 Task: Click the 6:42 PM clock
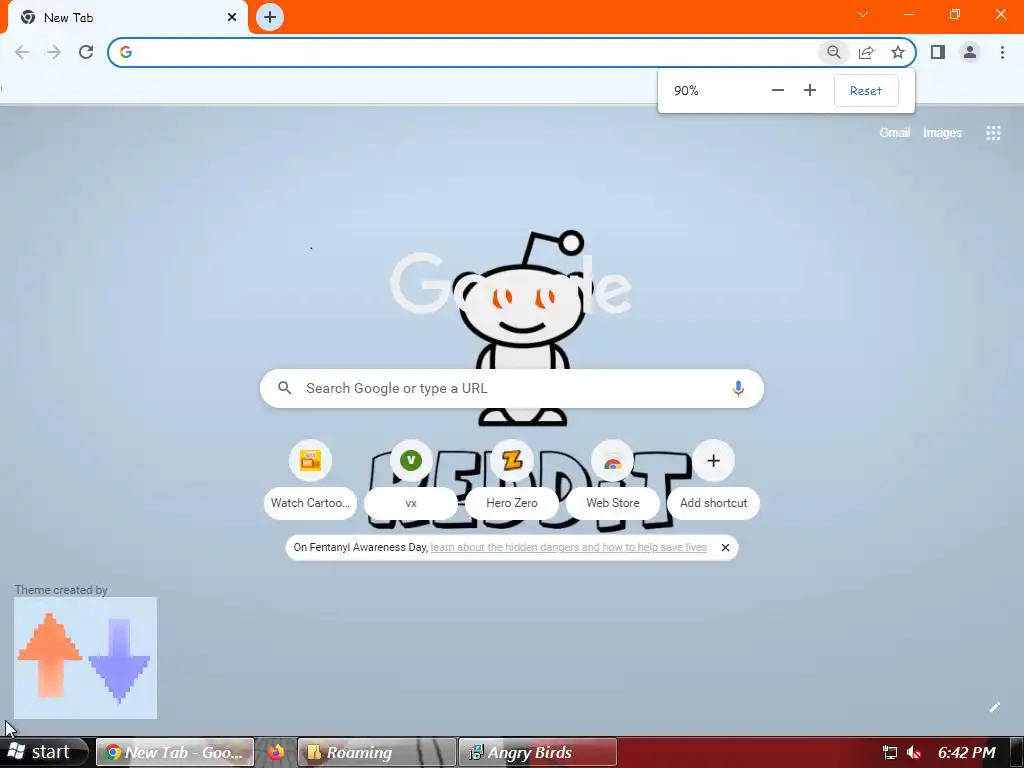point(967,752)
